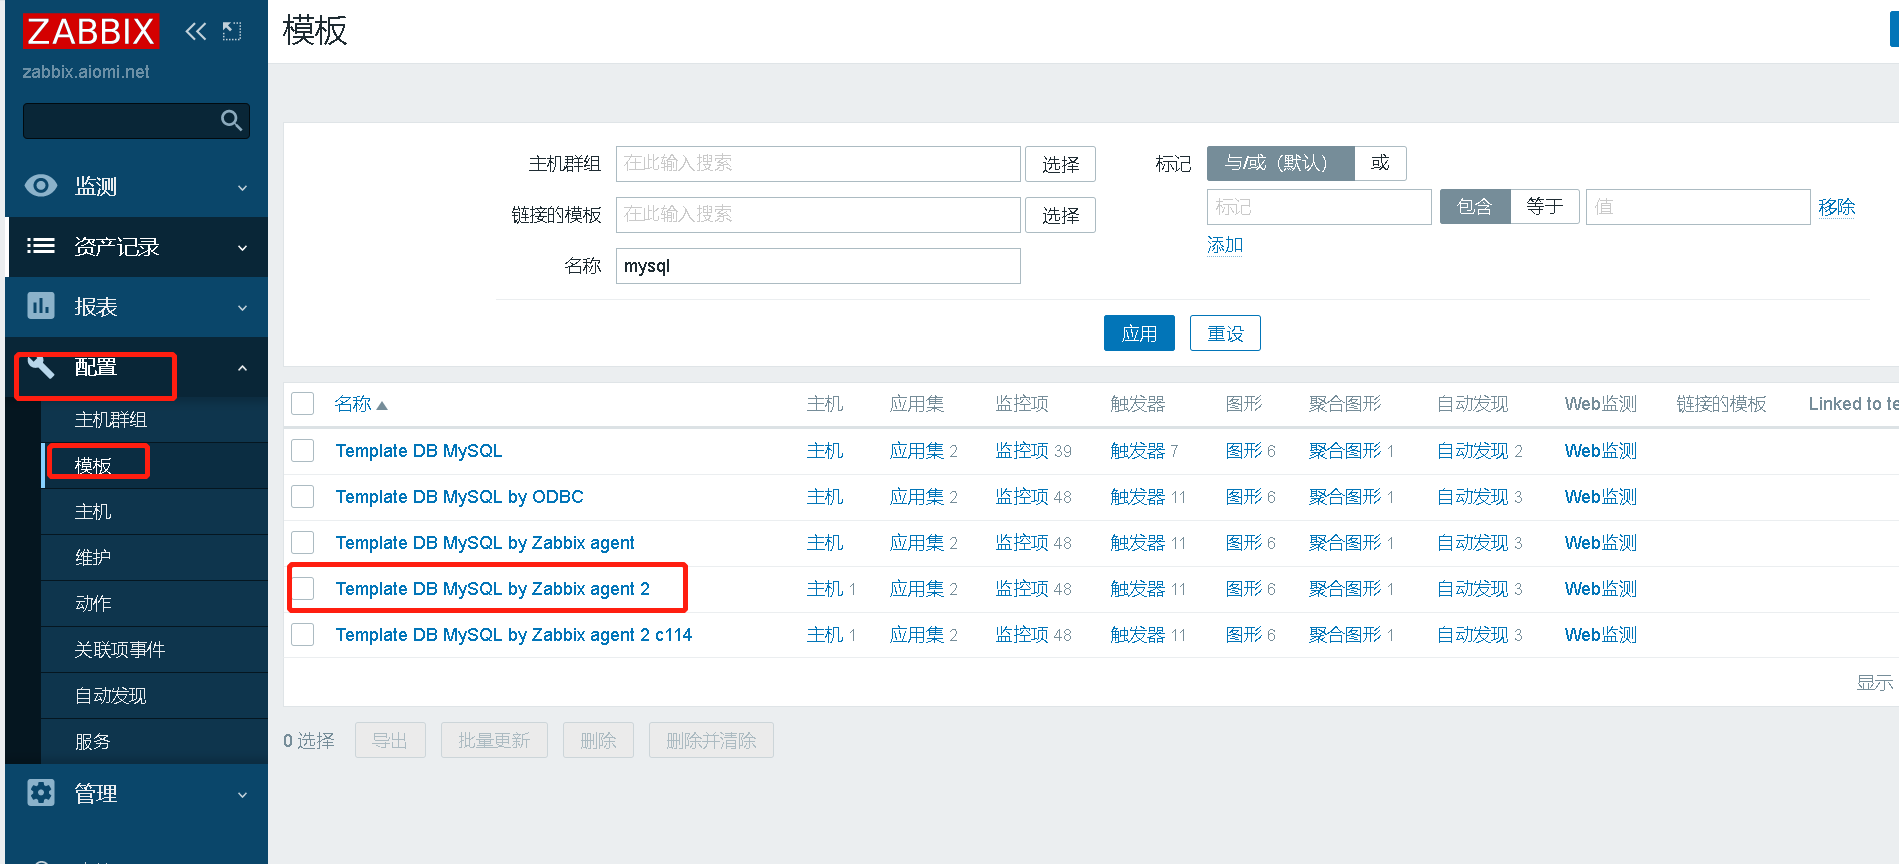The image size is (1900, 864).
Task: Open 自动发现 2 for Template DB MySQL
Action: tap(1473, 451)
